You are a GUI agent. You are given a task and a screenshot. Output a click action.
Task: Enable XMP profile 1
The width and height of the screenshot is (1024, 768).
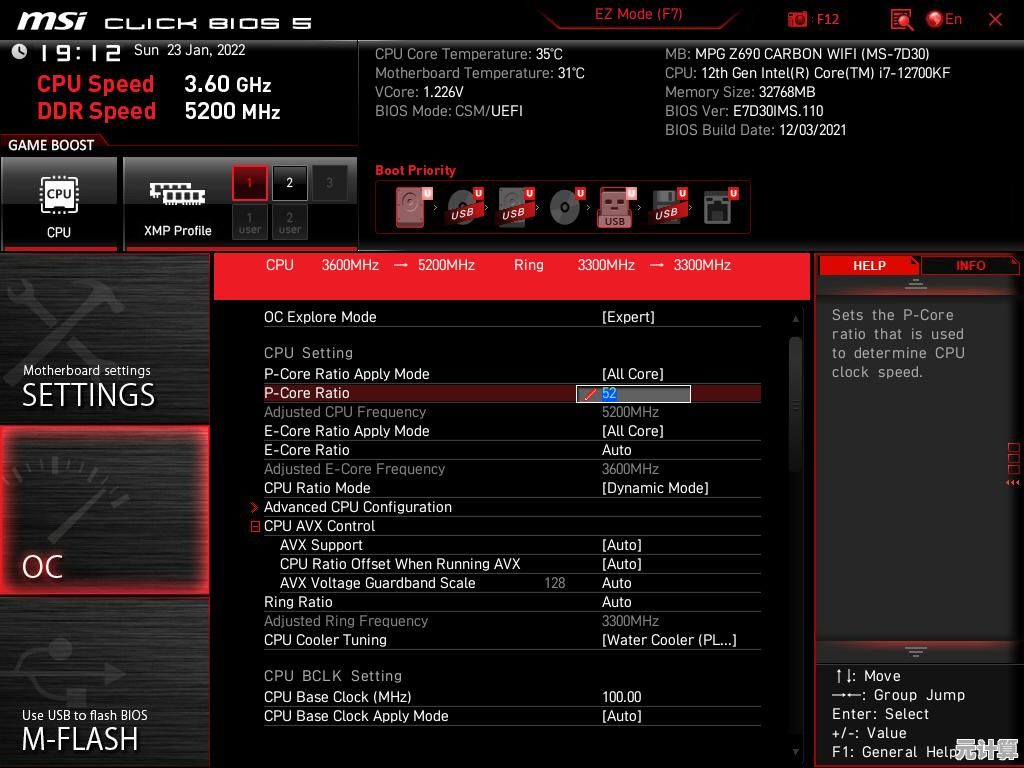tap(249, 183)
